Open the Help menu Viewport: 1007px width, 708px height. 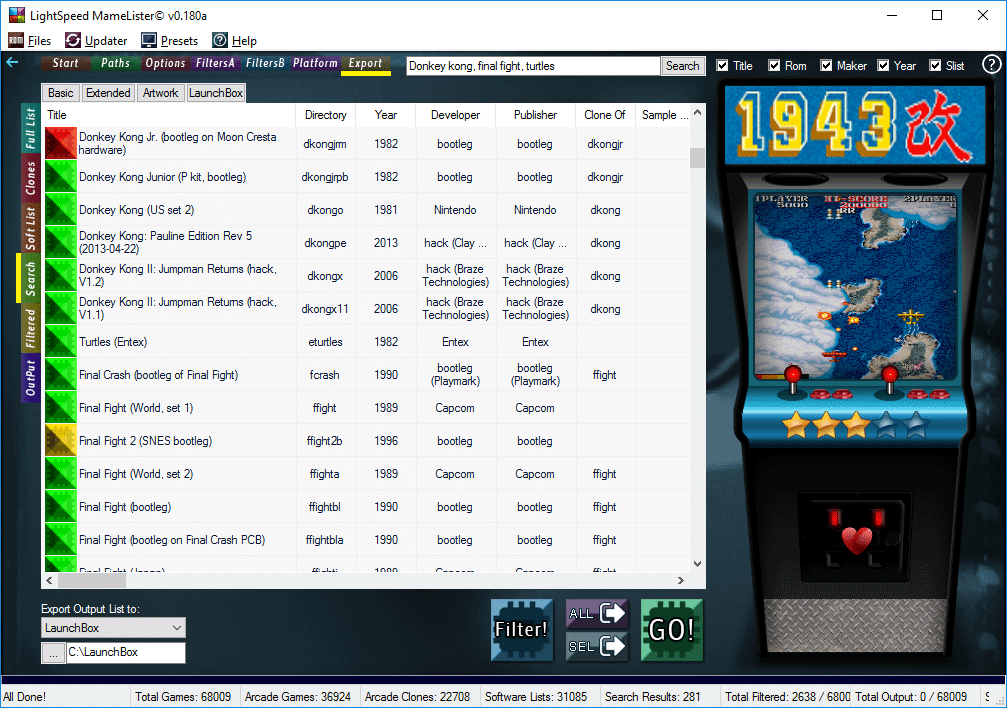[234, 40]
